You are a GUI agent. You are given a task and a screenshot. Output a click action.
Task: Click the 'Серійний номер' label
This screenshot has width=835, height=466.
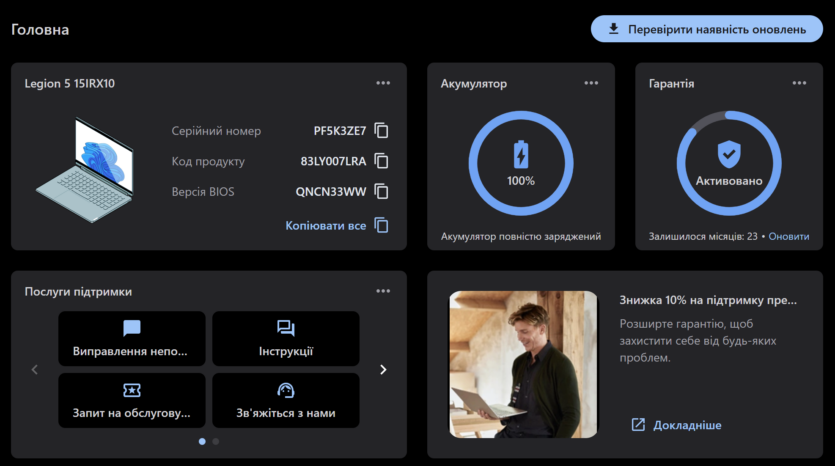tap(216, 131)
